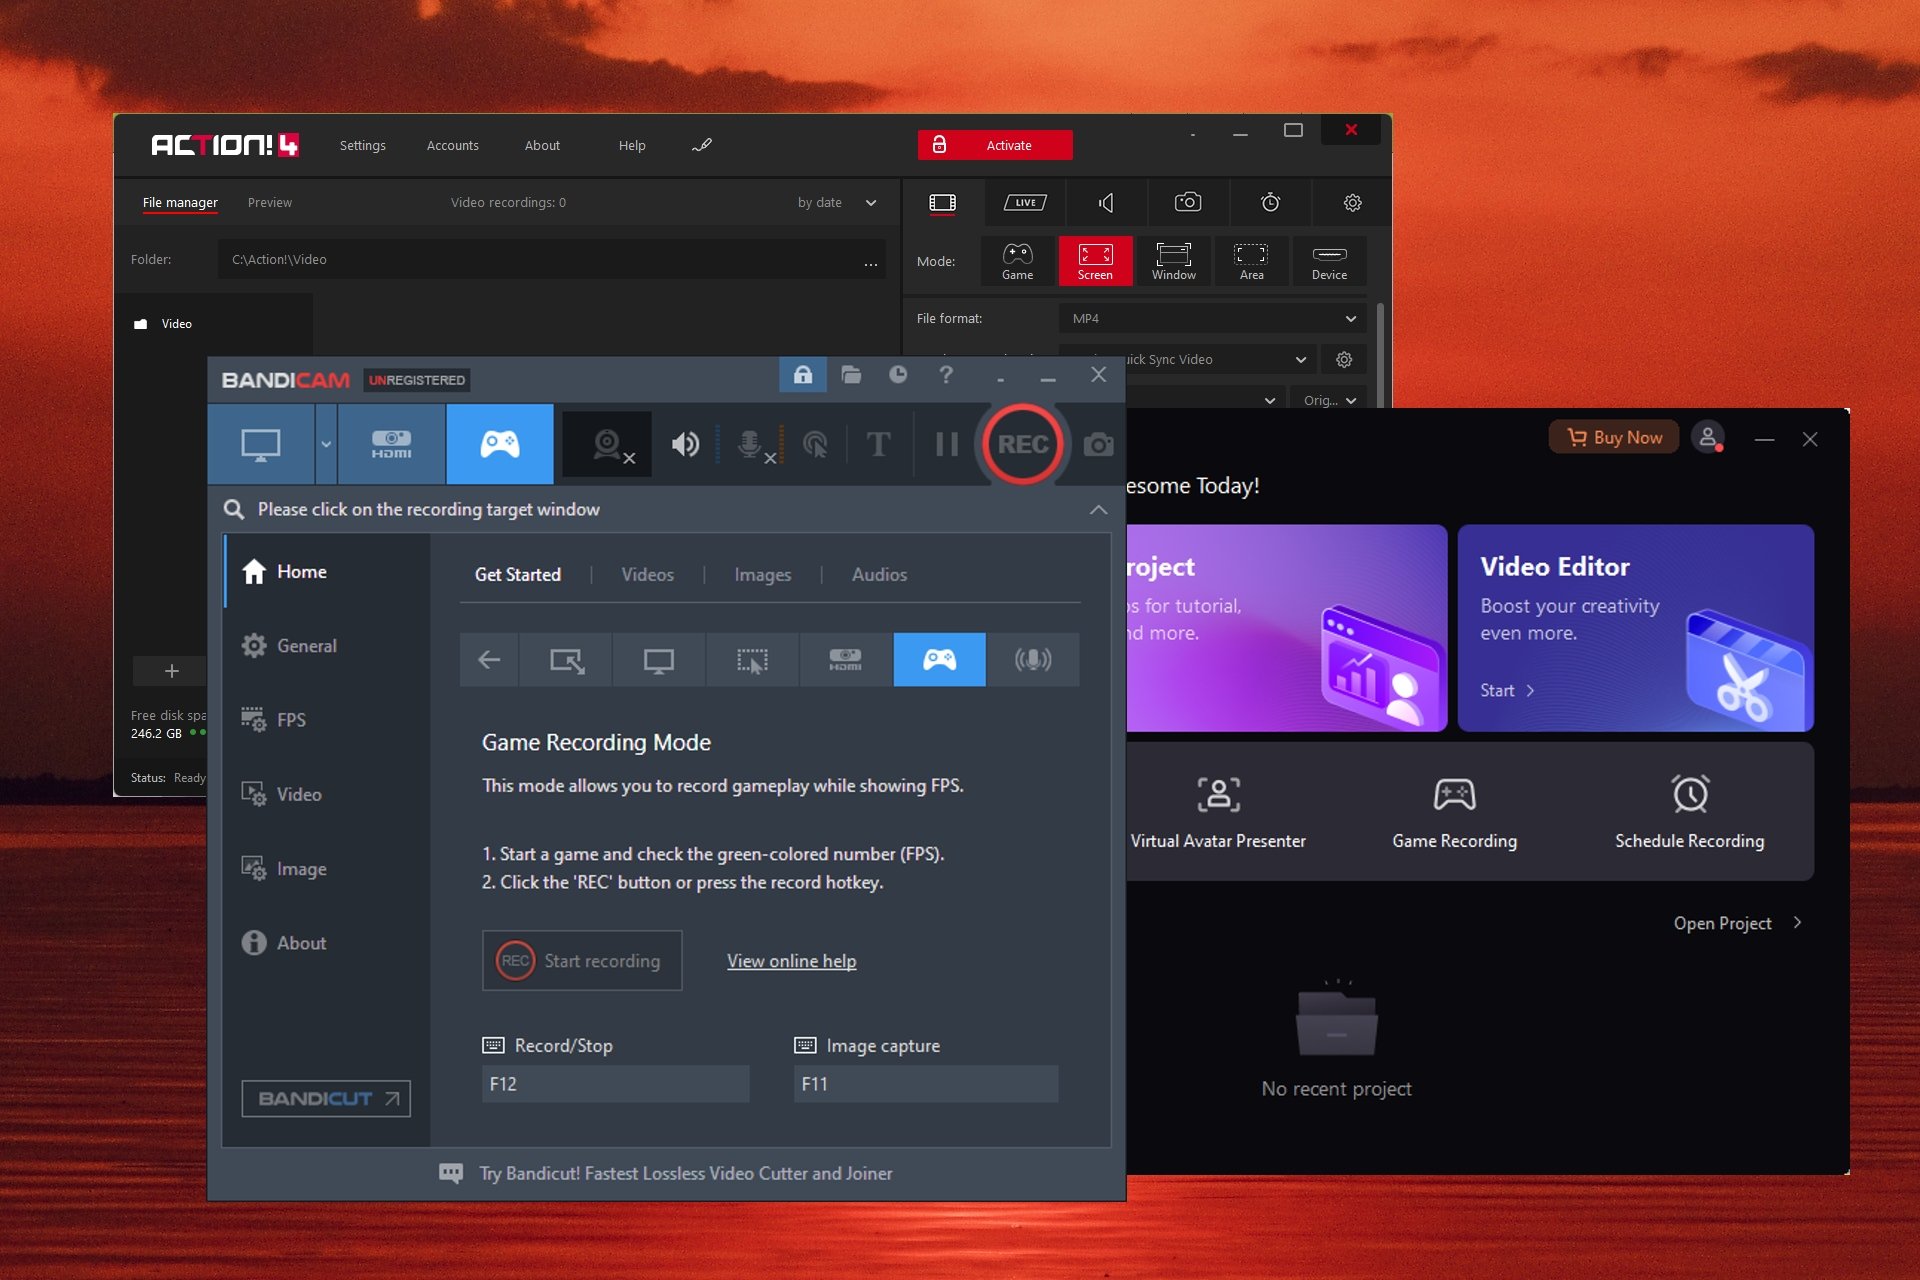Click Image capture hotkey field F11

[926, 1084]
